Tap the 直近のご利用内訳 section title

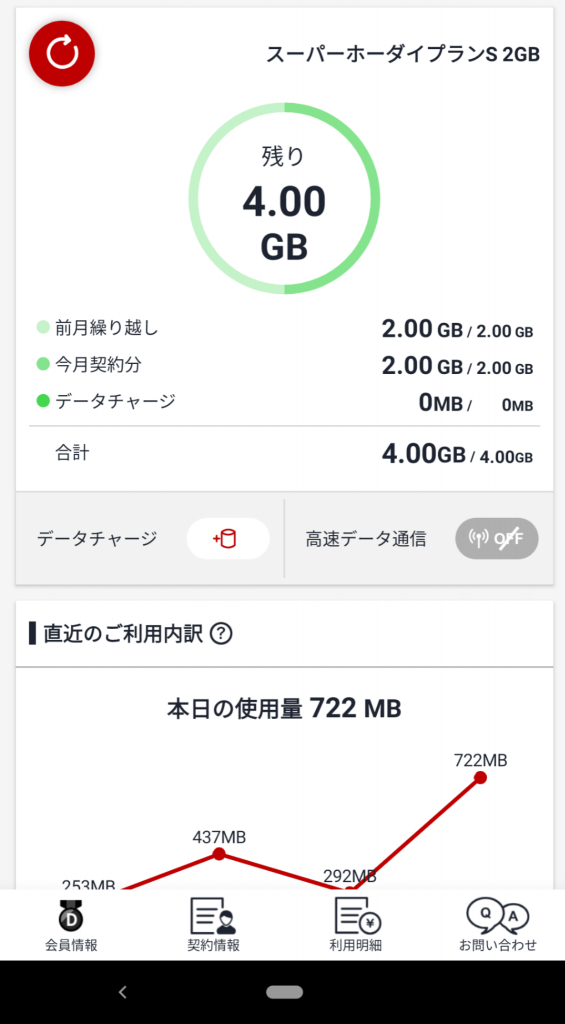(123, 633)
